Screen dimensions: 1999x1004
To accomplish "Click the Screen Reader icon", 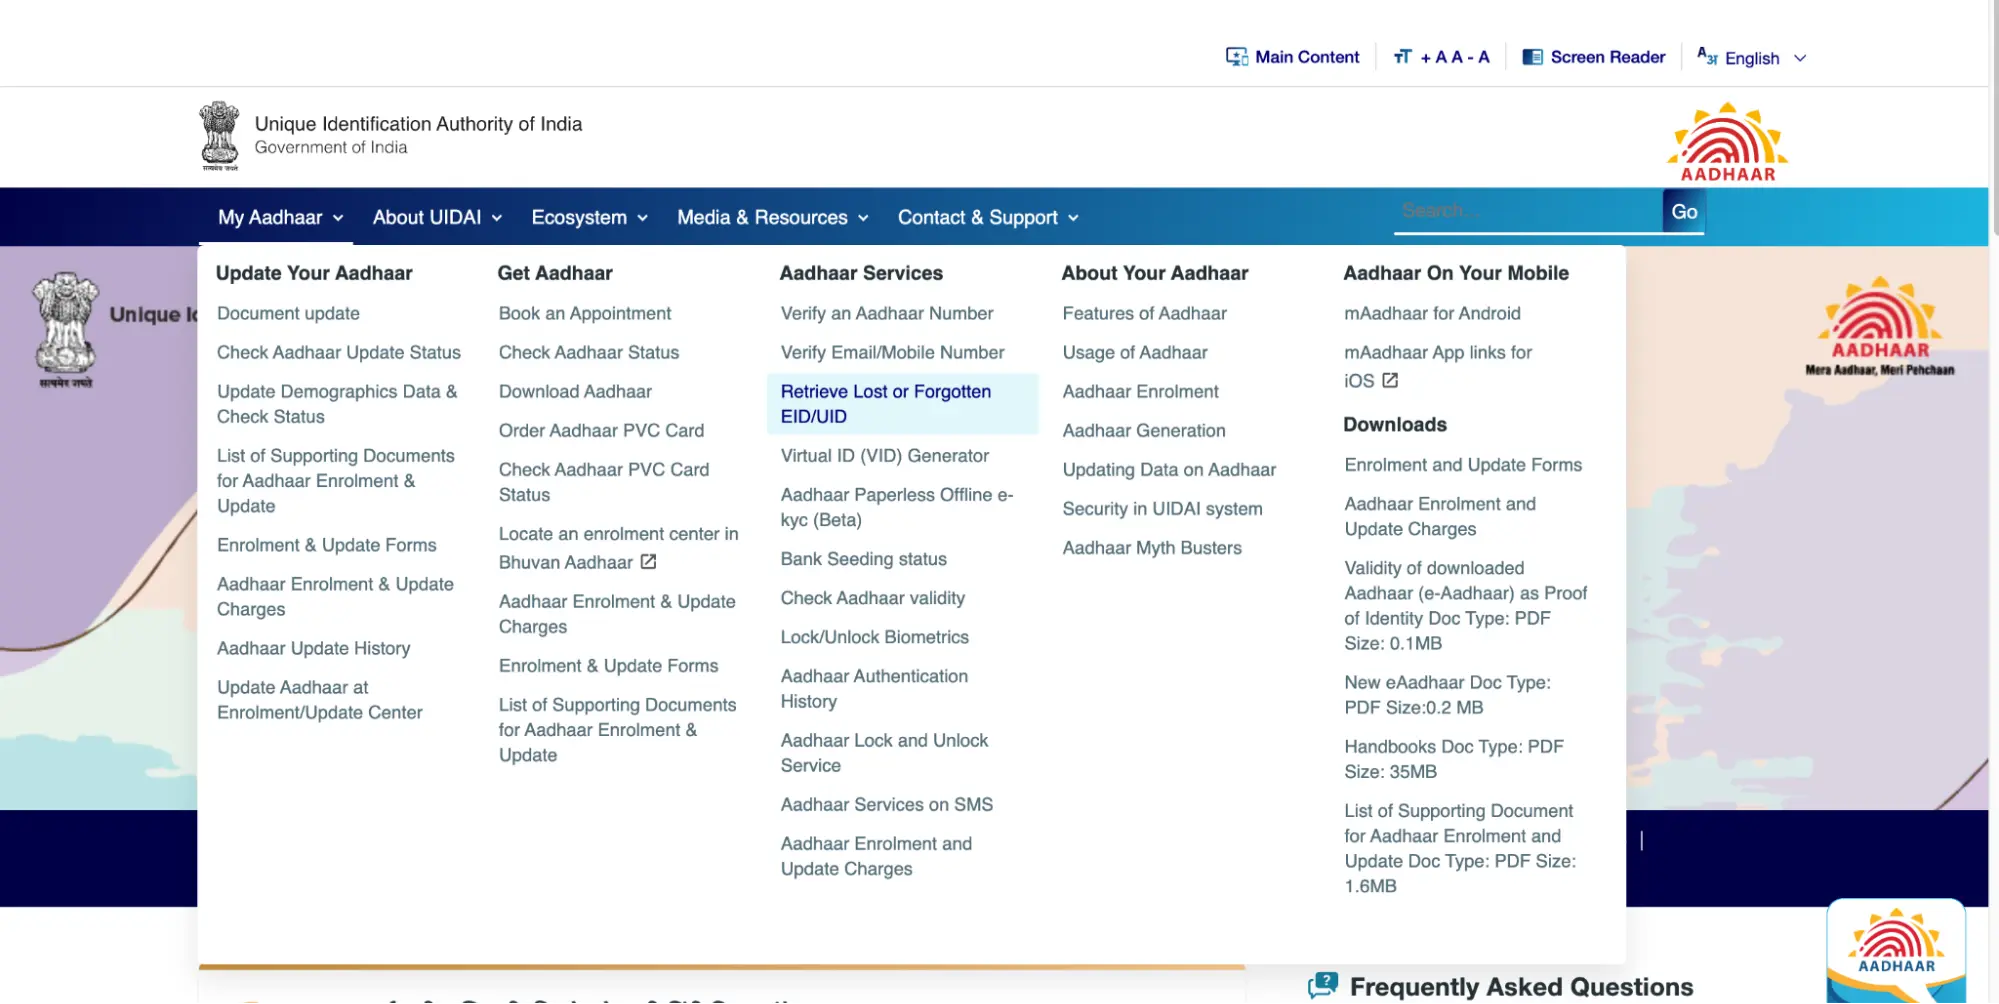I will (1532, 57).
